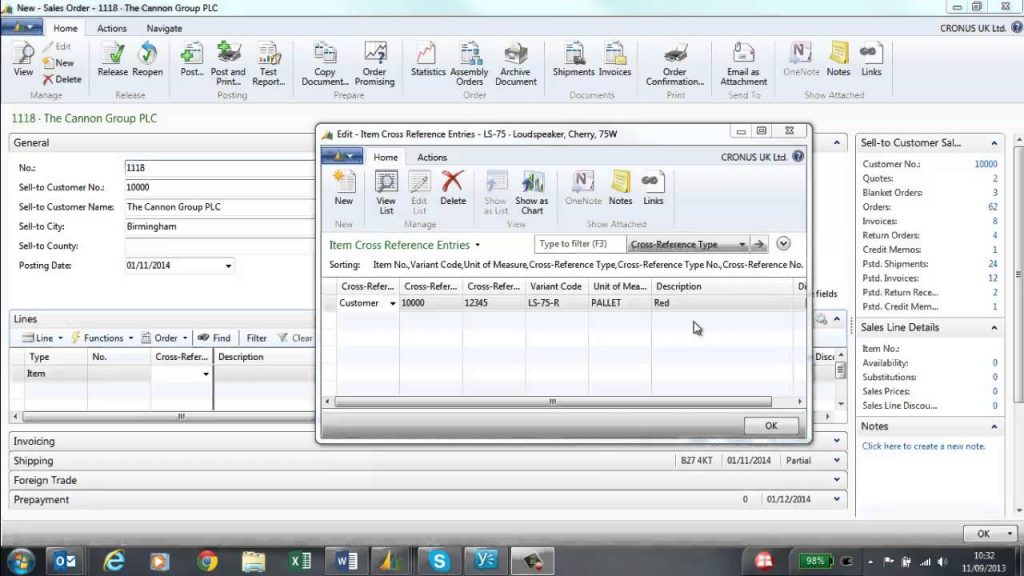This screenshot has height=576, width=1024.
Task: Expand the Foreign Trade section
Action: pyautogui.click(x=837, y=480)
